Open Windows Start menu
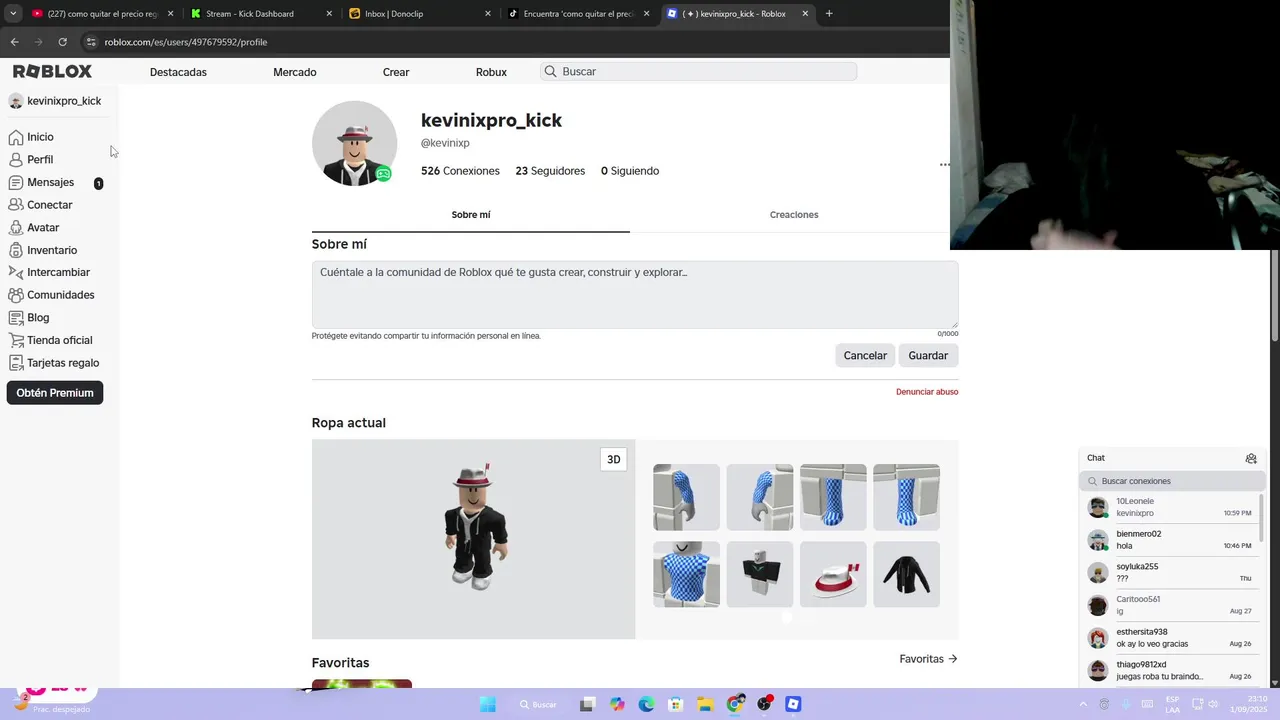This screenshot has height=720, width=1280. point(488,704)
